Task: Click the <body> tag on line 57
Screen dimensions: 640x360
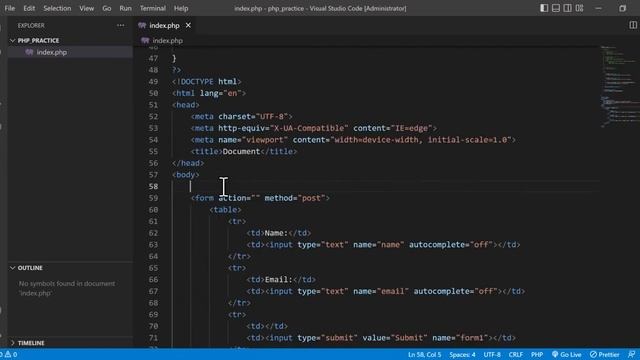Action: pyautogui.click(x=186, y=175)
